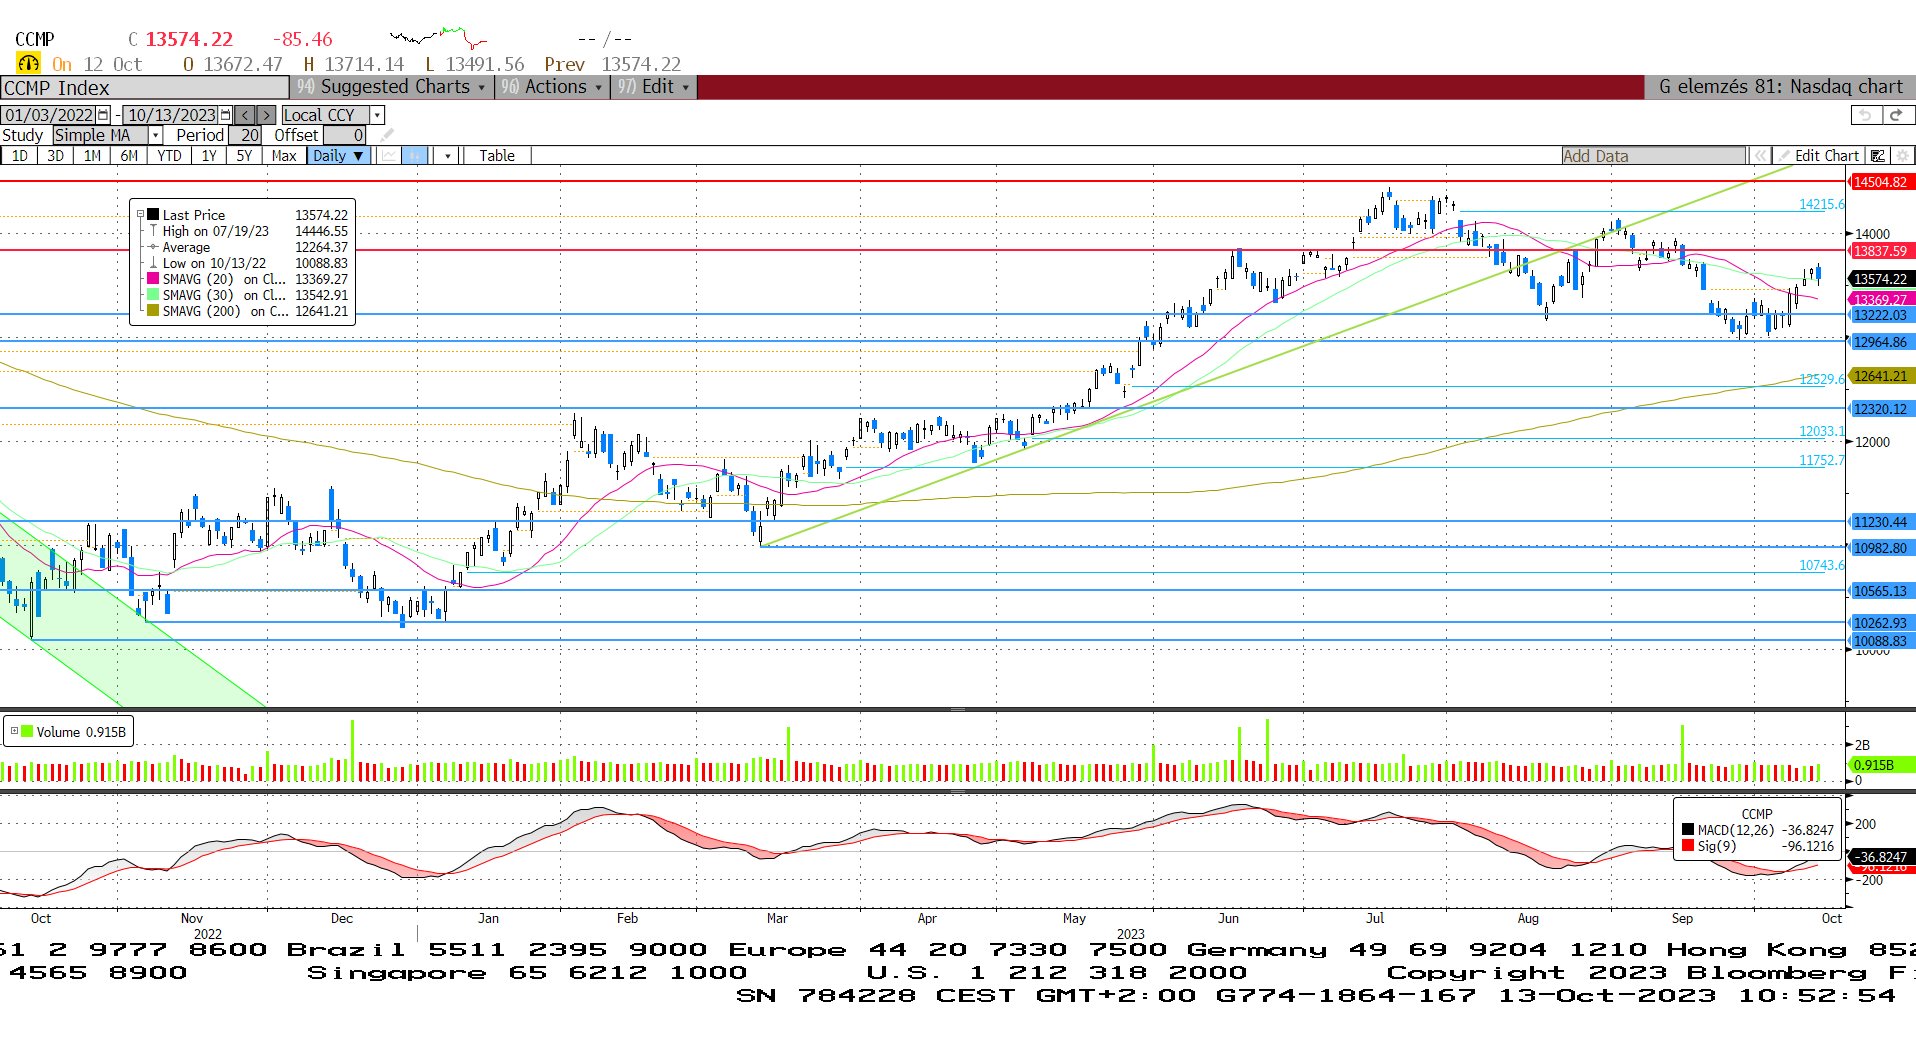Click the yellow gauge icon beside On
This screenshot has width=1916, height=1051.
pos(28,63)
